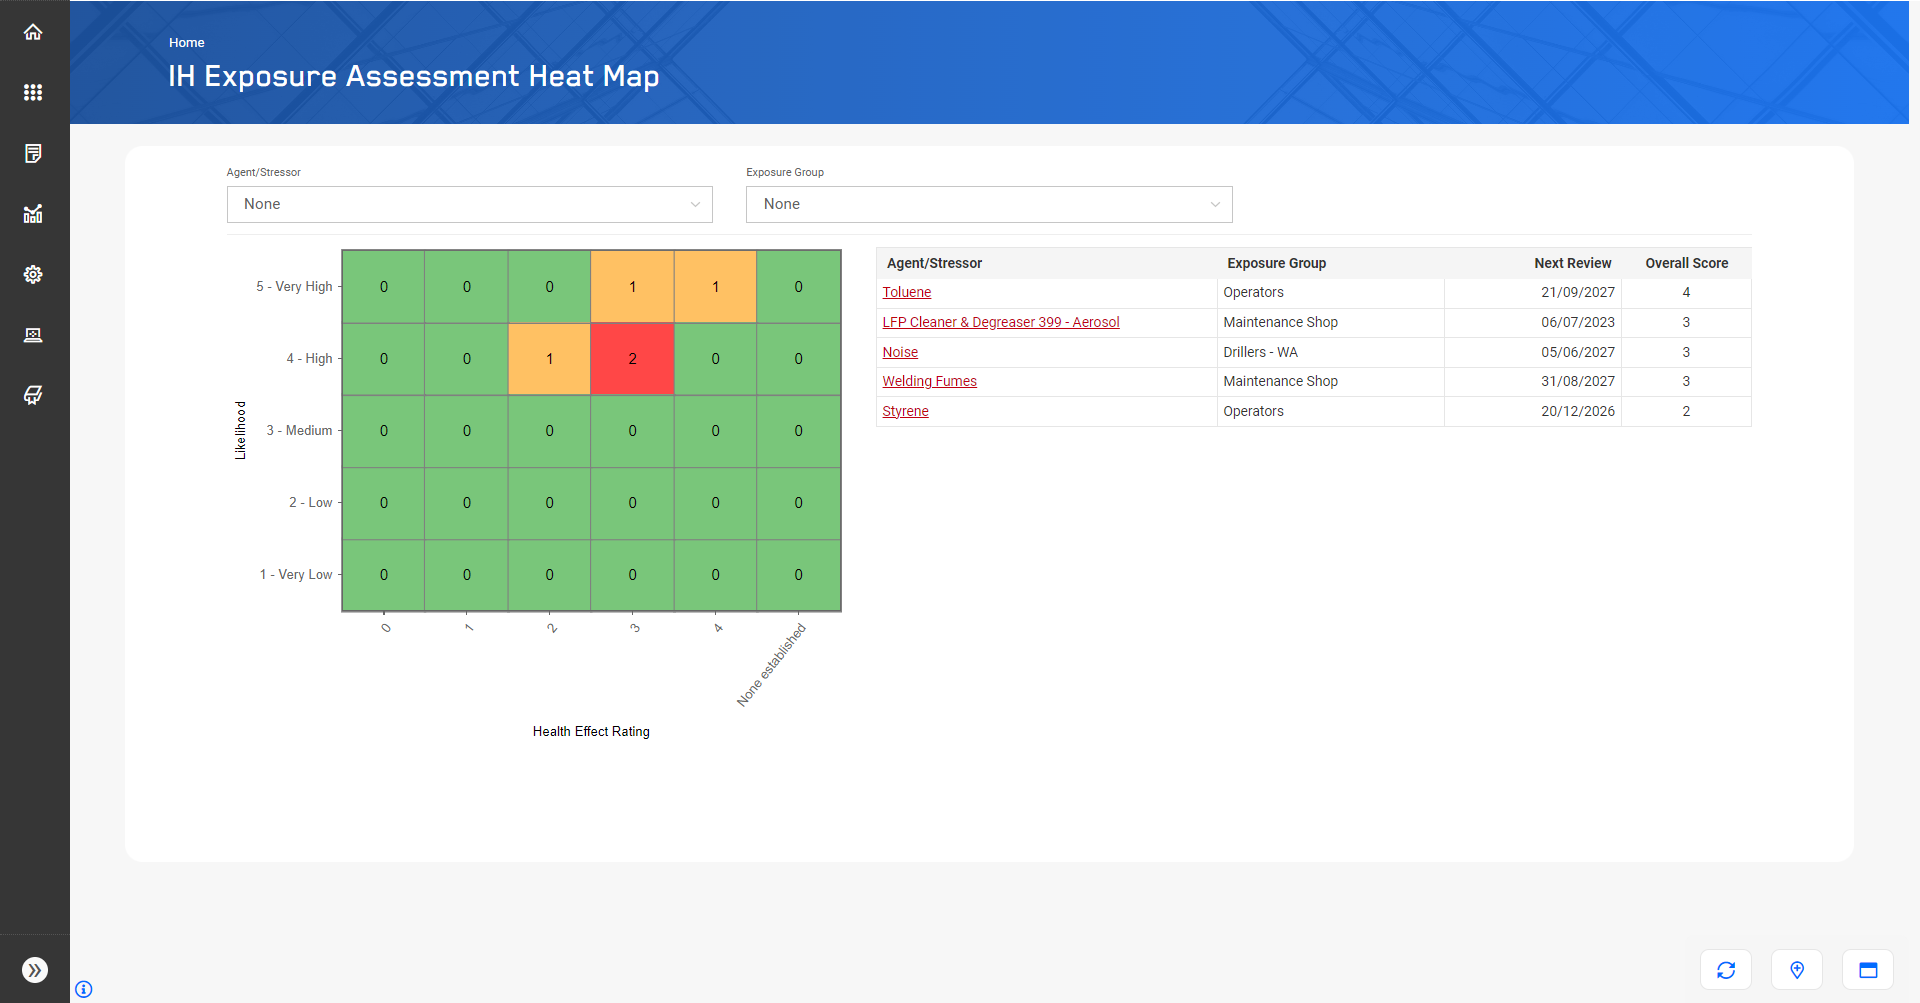Navigate home using the sidebar house icon

[x=33, y=31]
